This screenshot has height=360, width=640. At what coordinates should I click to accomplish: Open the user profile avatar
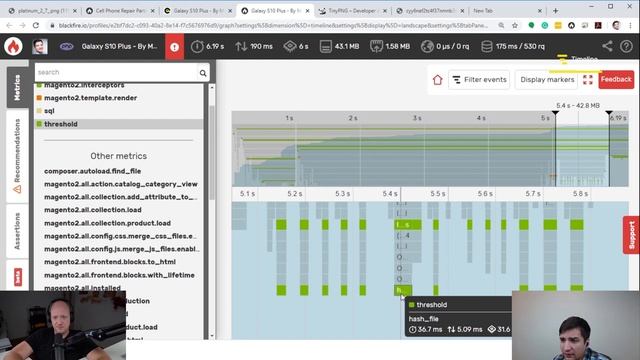pos(40,47)
